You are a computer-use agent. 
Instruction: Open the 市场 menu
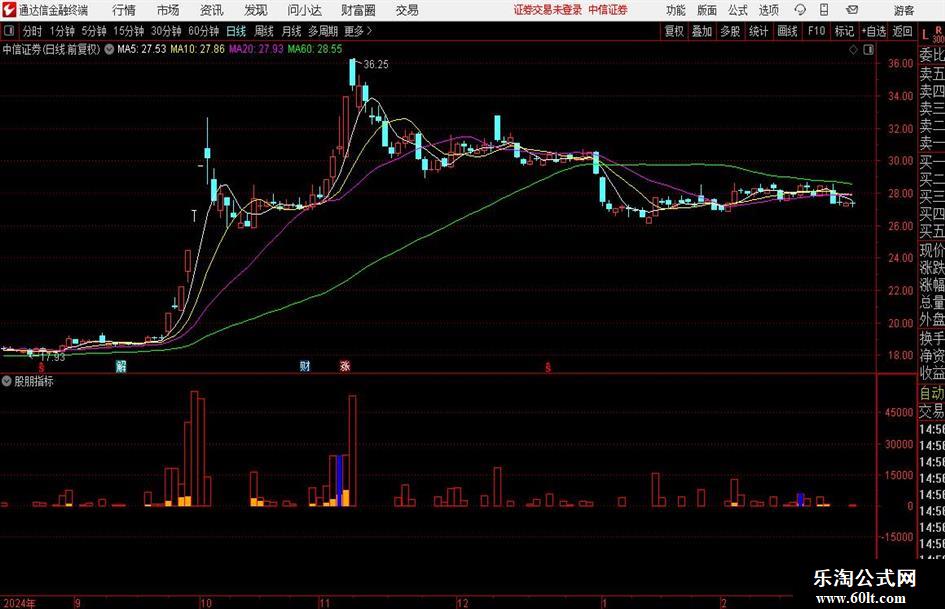click(168, 10)
